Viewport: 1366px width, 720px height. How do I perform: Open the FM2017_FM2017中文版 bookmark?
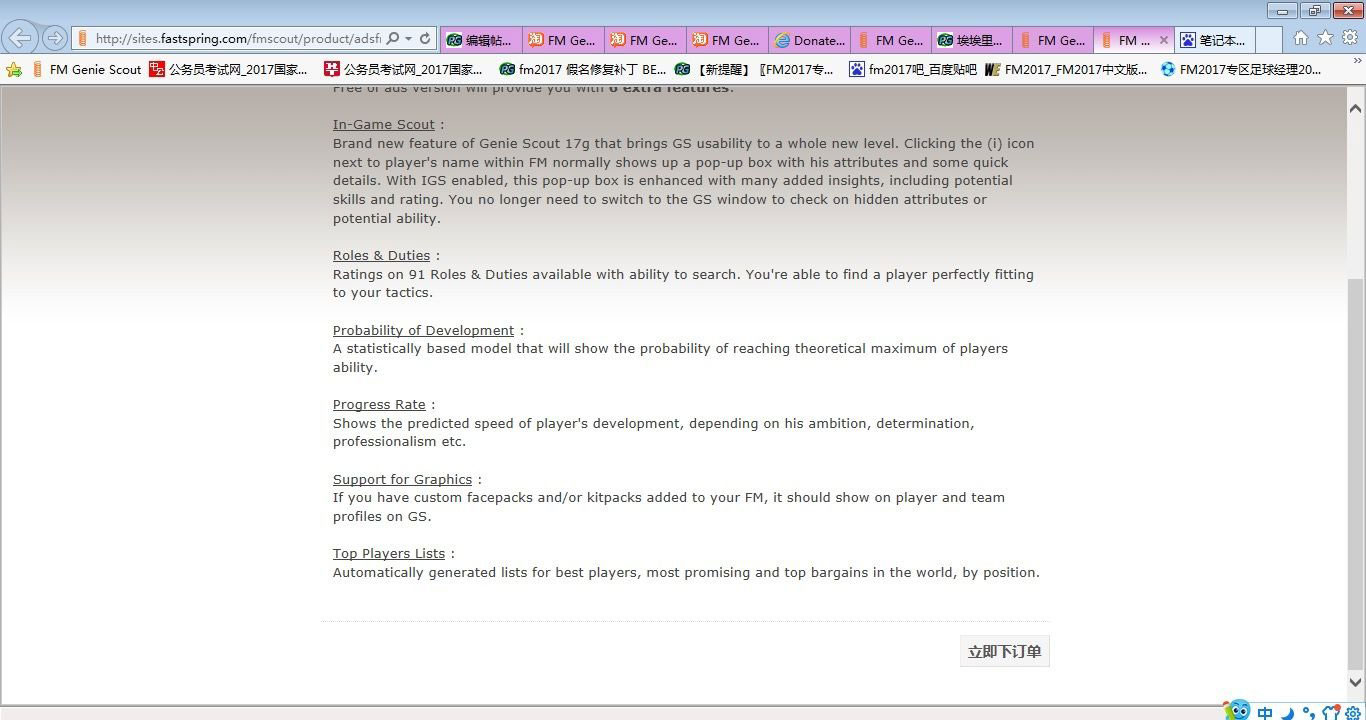[x=1066, y=70]
